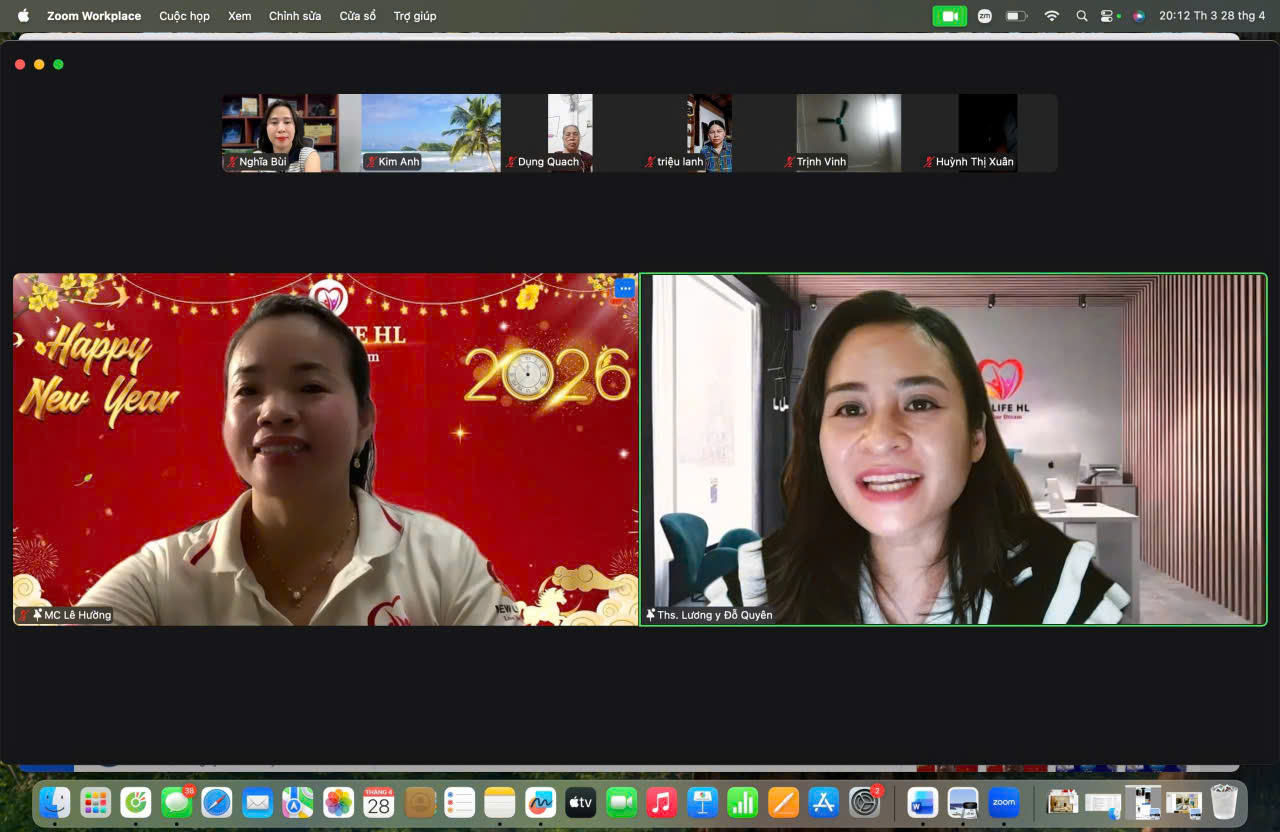Open Microsoft Word from the Dock

tap(922, 802)
